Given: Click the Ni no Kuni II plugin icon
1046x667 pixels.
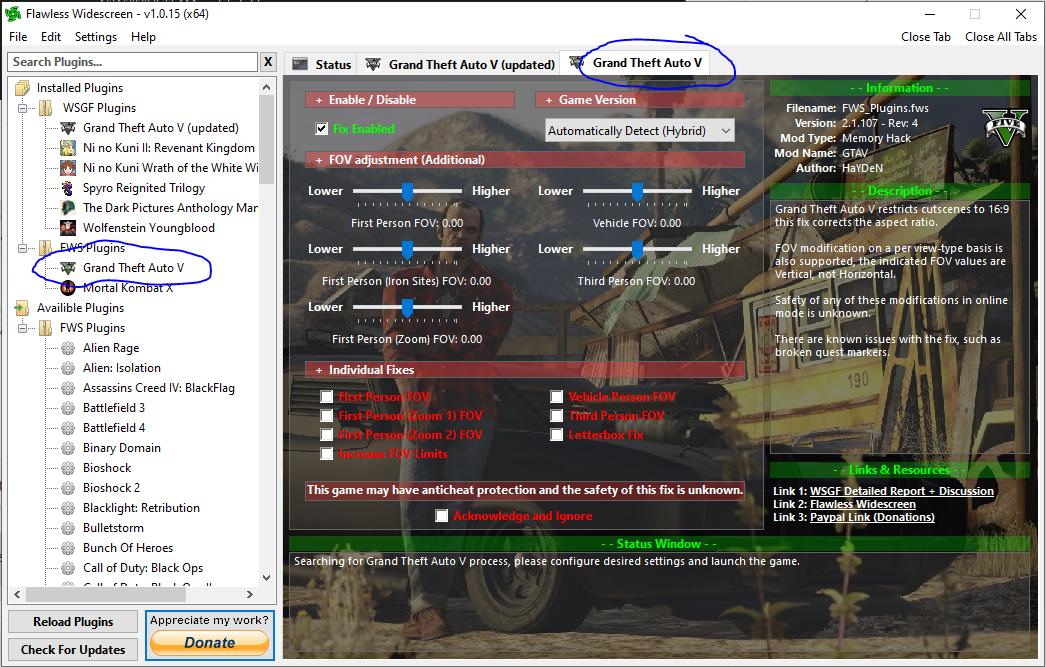Looking at the screenshot, I should coord(68,148).
